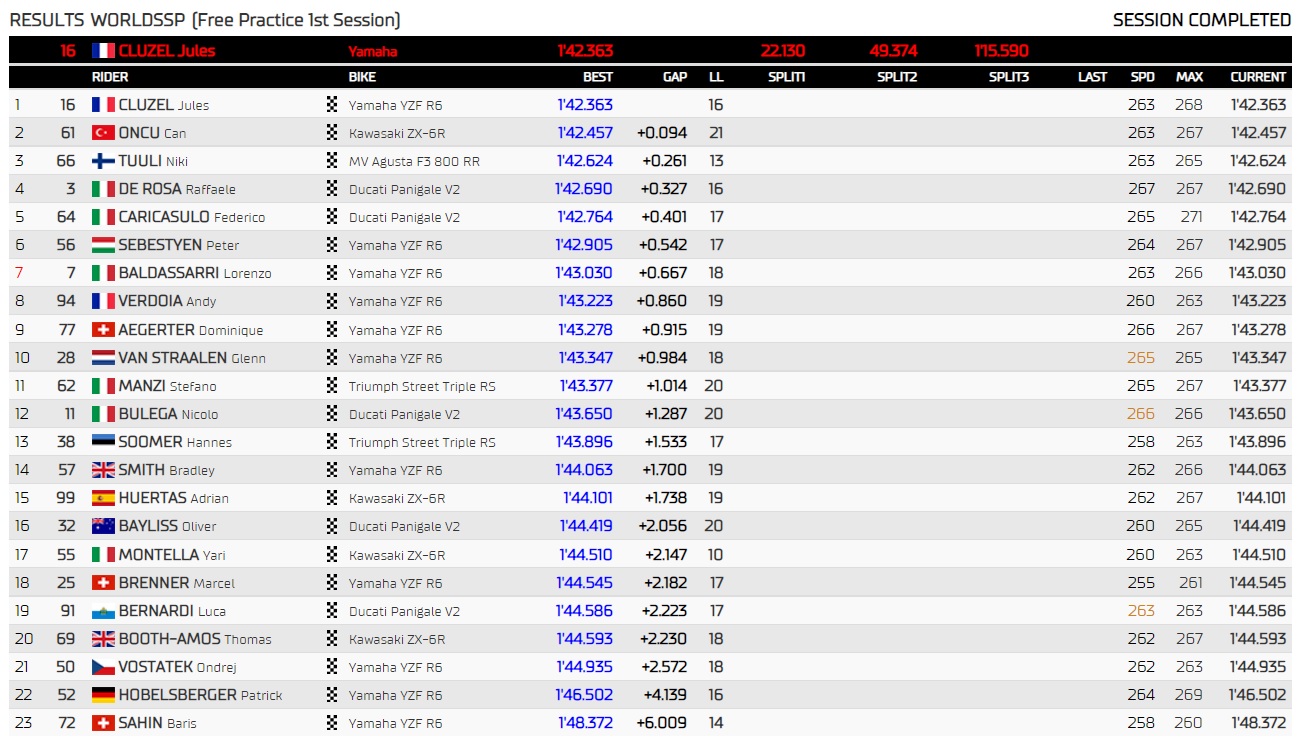The height and width of the screenshot is (739, 1314).
Task: Click best lap time 1'44.063
Action: point(585,470)
